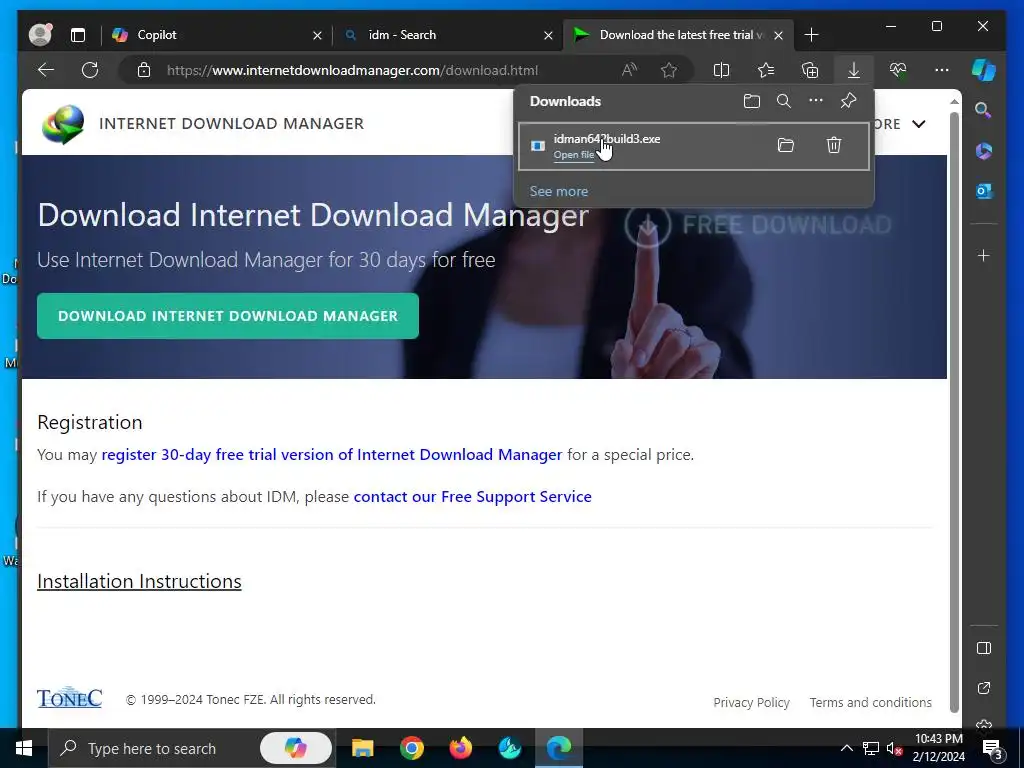Screen dimensions: 1024x768
Task: Close the Copilot tab
Action: tap(317, 35)
